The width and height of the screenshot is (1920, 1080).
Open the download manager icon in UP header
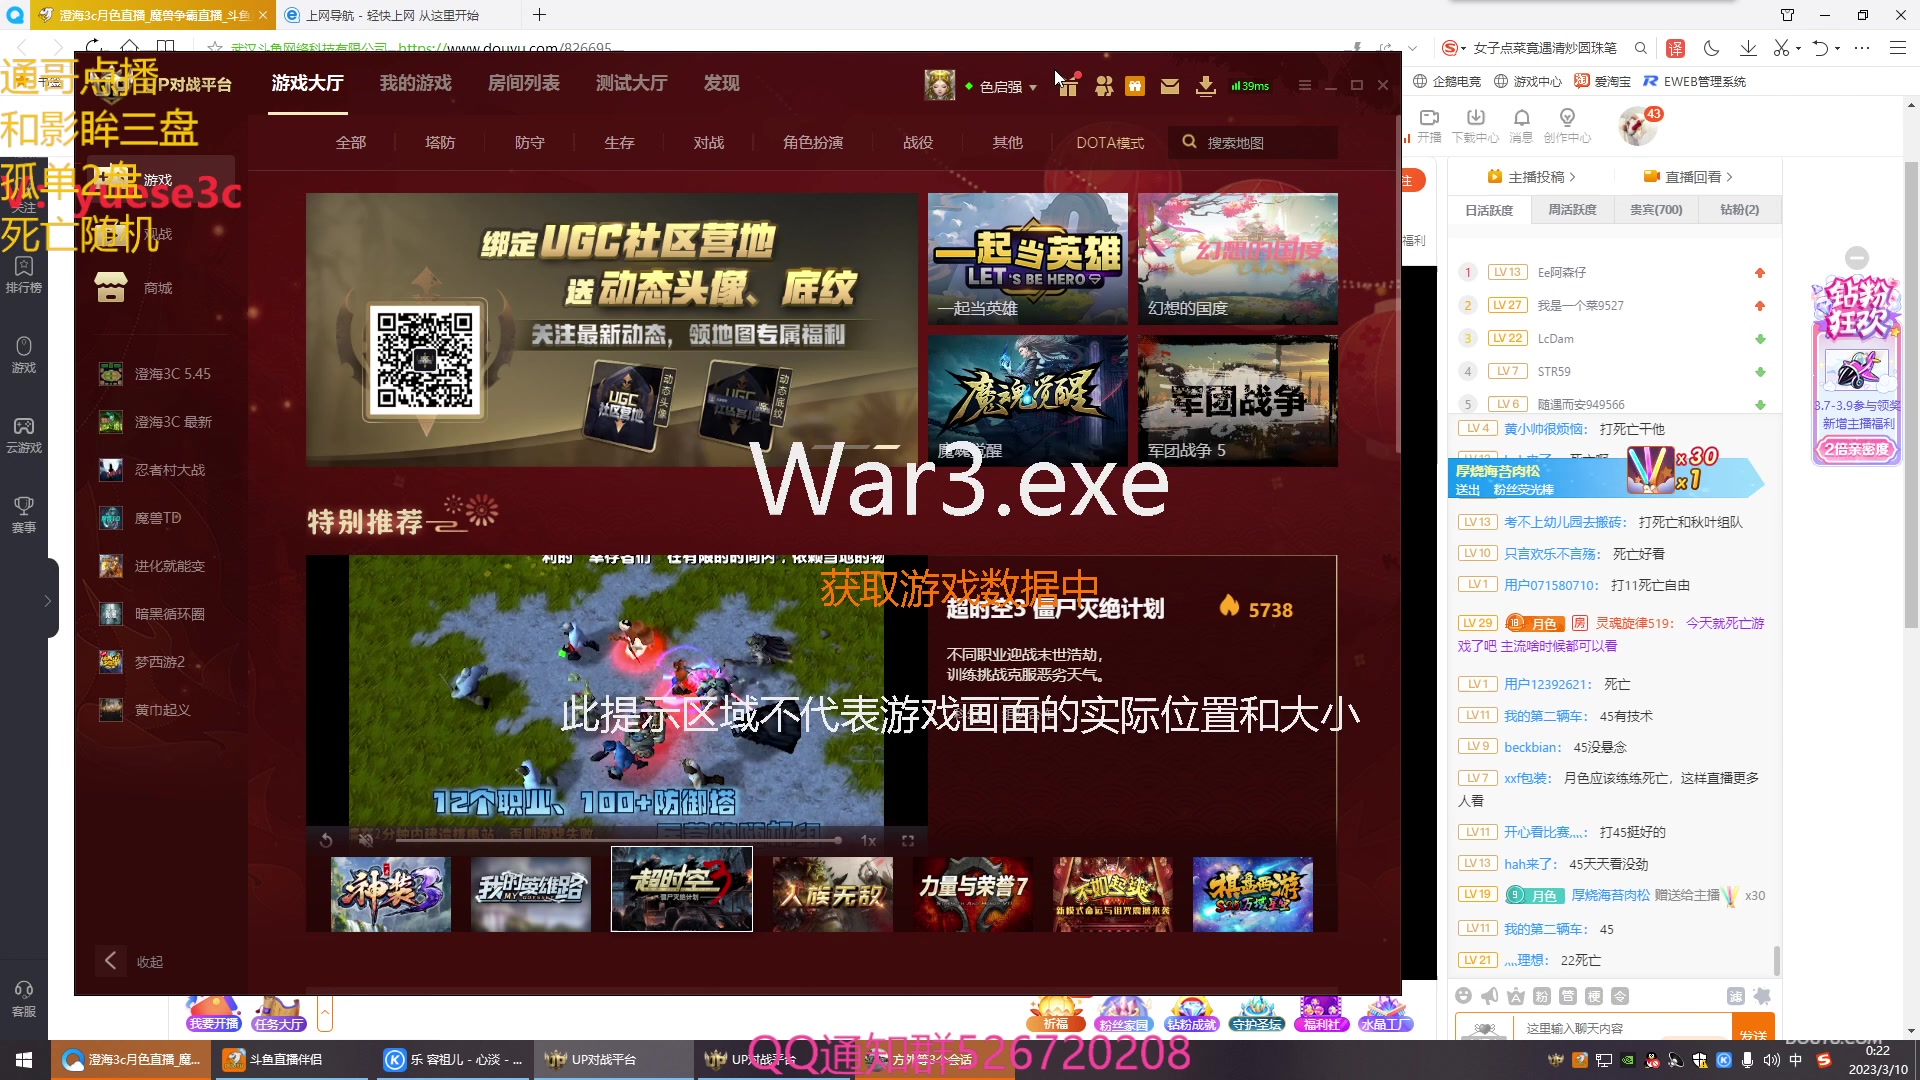1206,86
